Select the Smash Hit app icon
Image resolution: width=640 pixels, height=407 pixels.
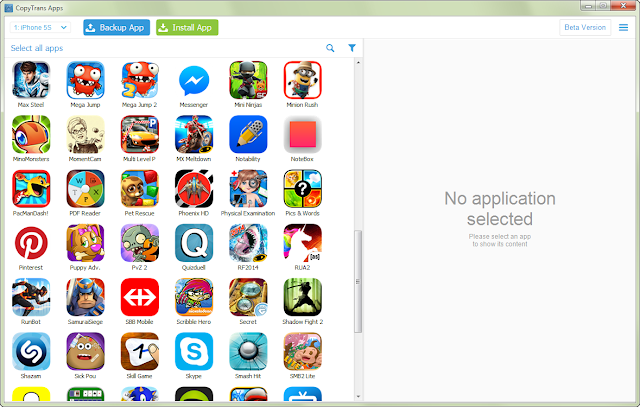pyautogui.click(x=248, y=351)
